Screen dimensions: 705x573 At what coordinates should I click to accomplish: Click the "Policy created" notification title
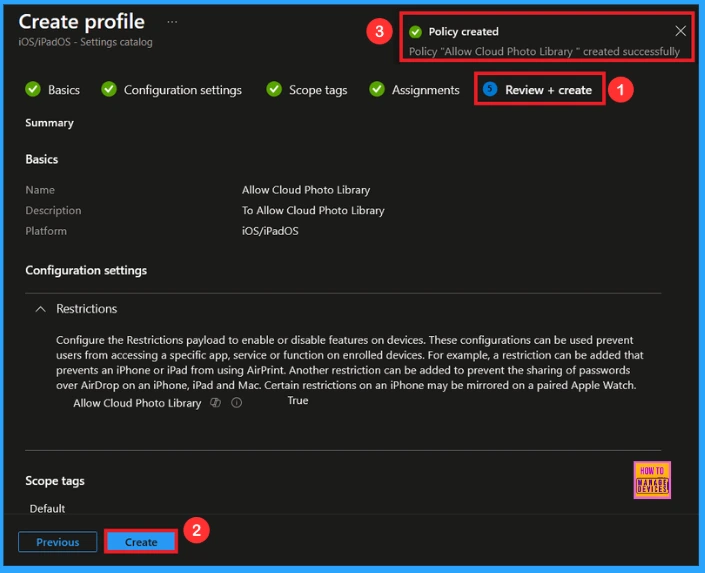click(x=464, y=31)
